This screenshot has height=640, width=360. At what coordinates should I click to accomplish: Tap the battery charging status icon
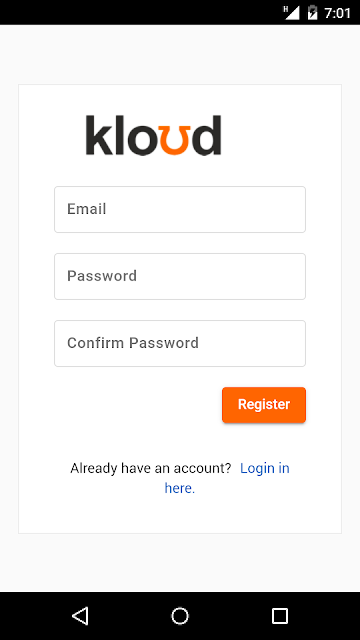313,13
